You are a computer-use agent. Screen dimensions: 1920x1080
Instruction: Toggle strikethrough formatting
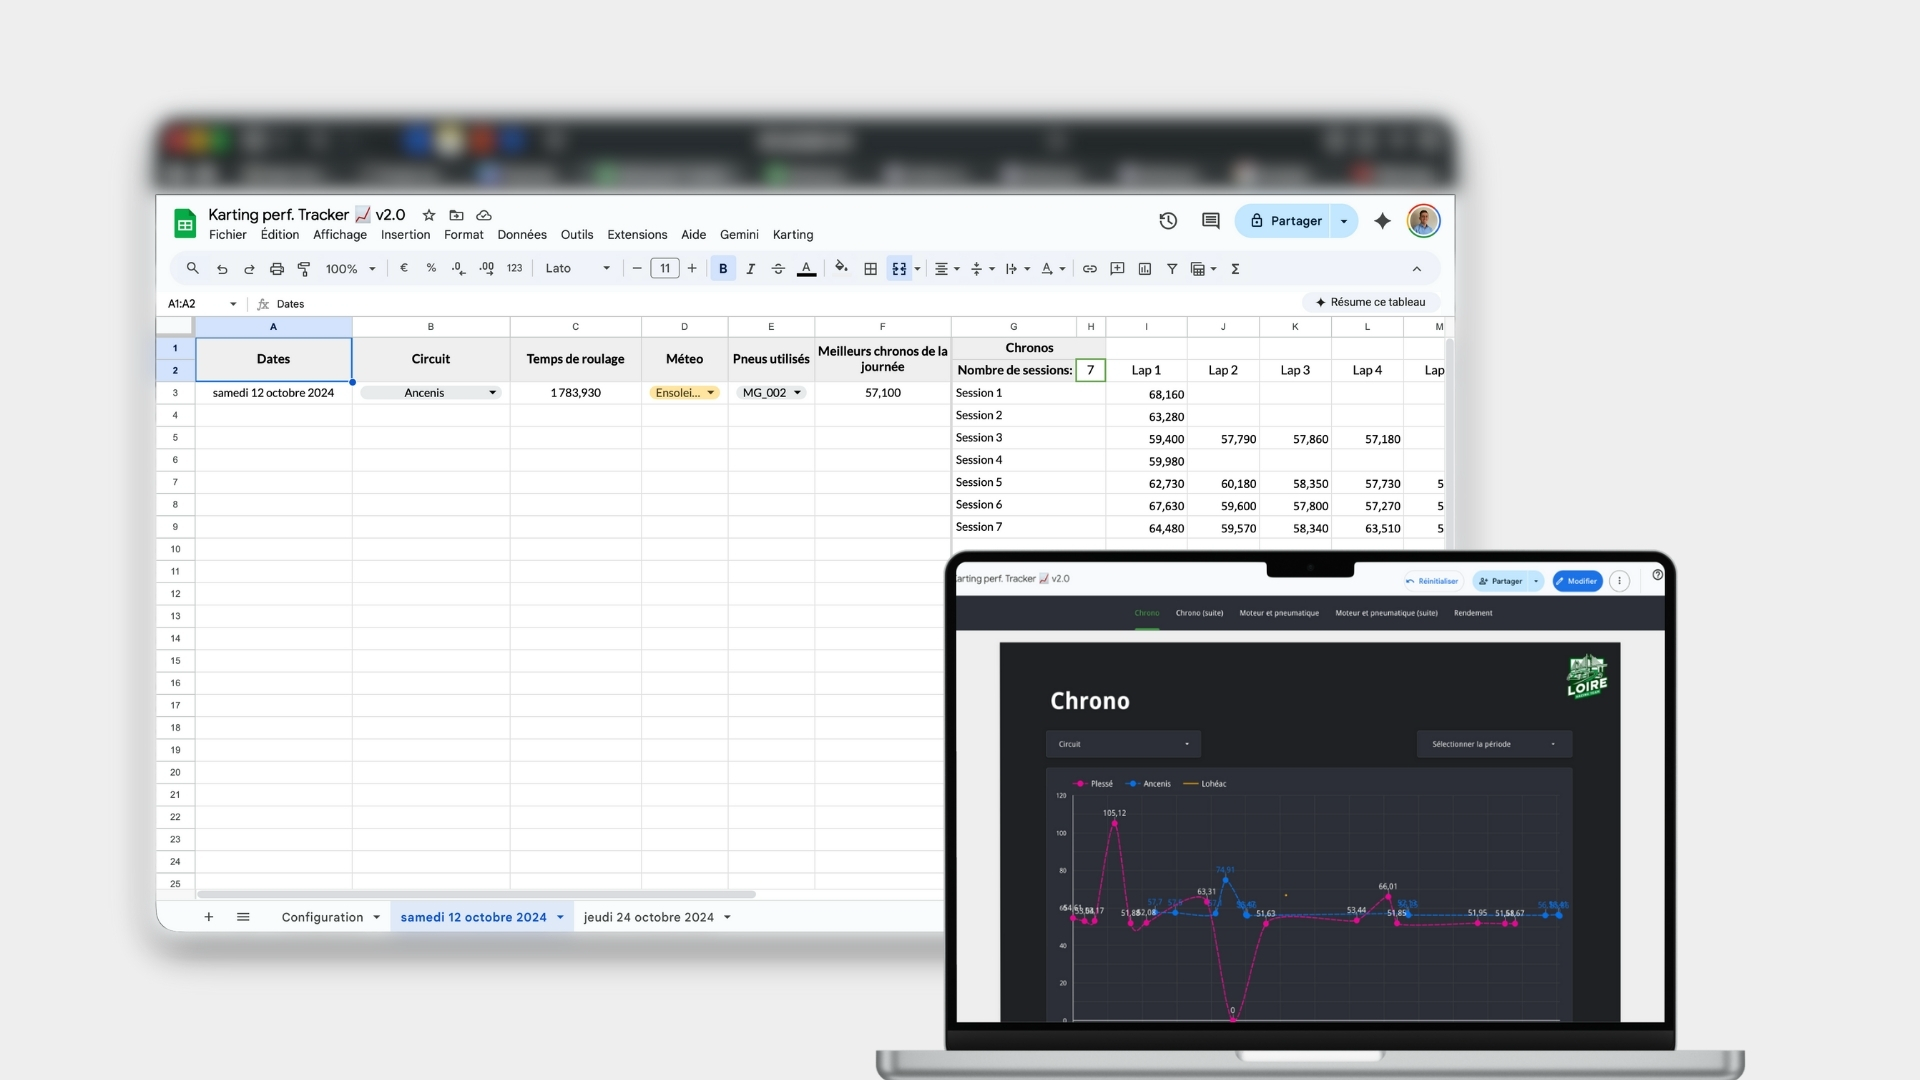point(778,269)
